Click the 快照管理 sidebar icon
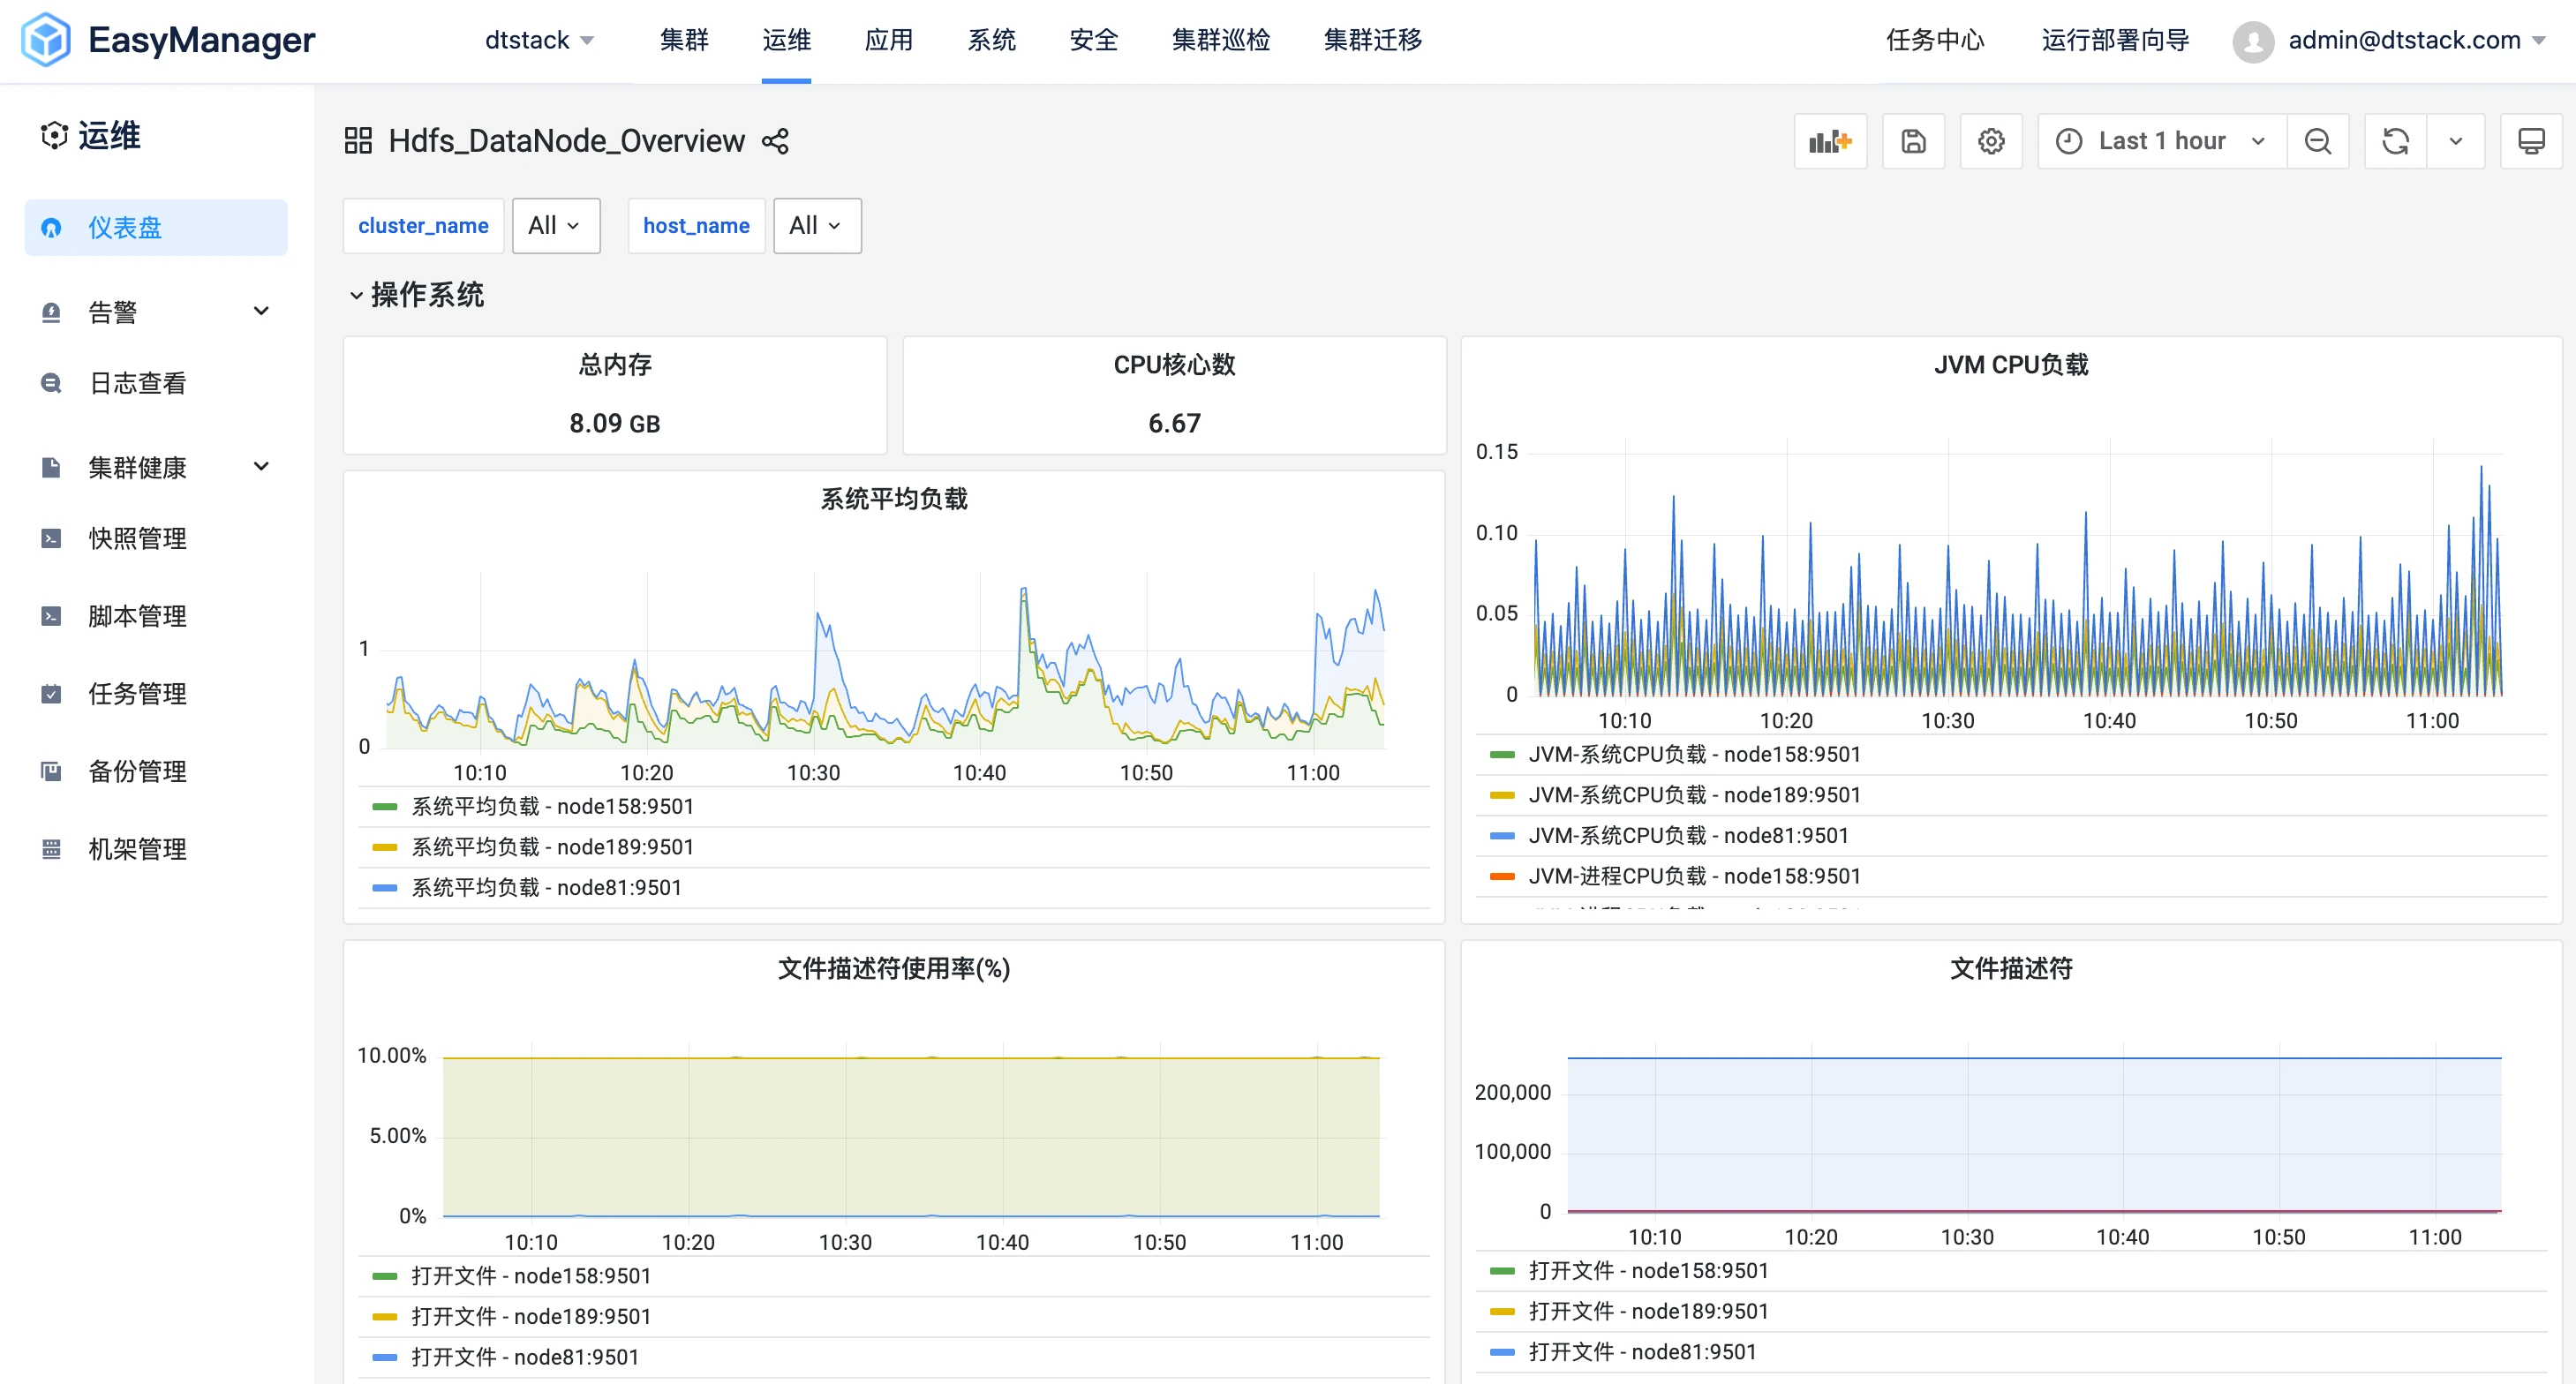 pos(51,538)
